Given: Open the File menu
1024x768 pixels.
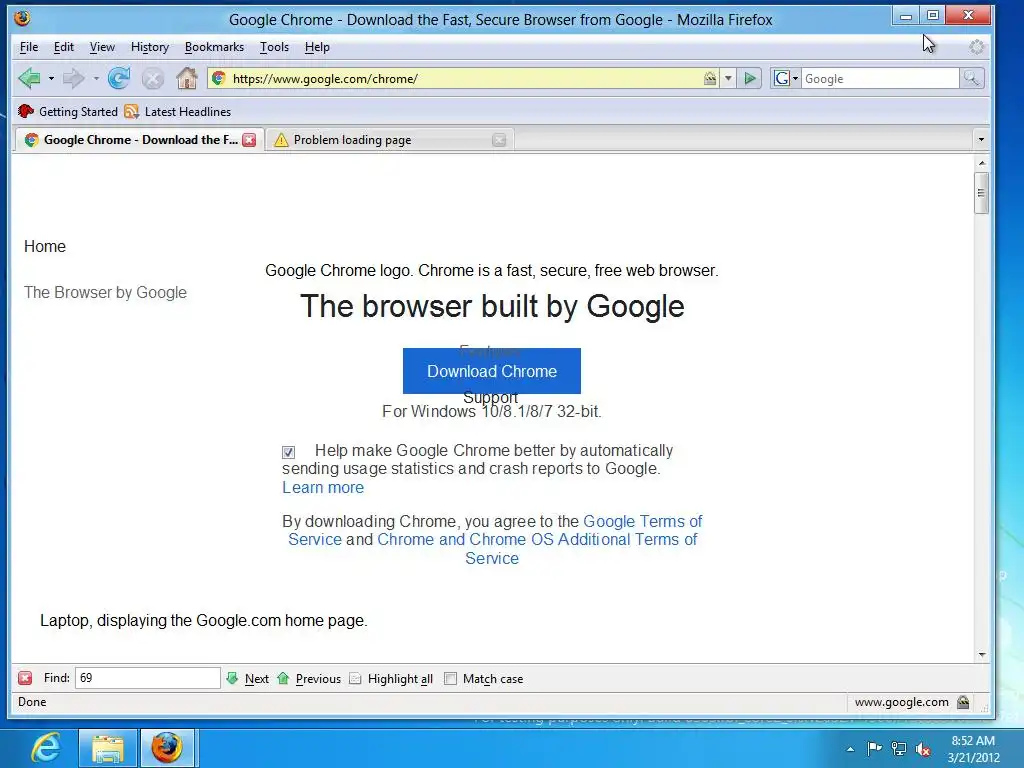Looking at the screenshot, I should click(29, 47).
